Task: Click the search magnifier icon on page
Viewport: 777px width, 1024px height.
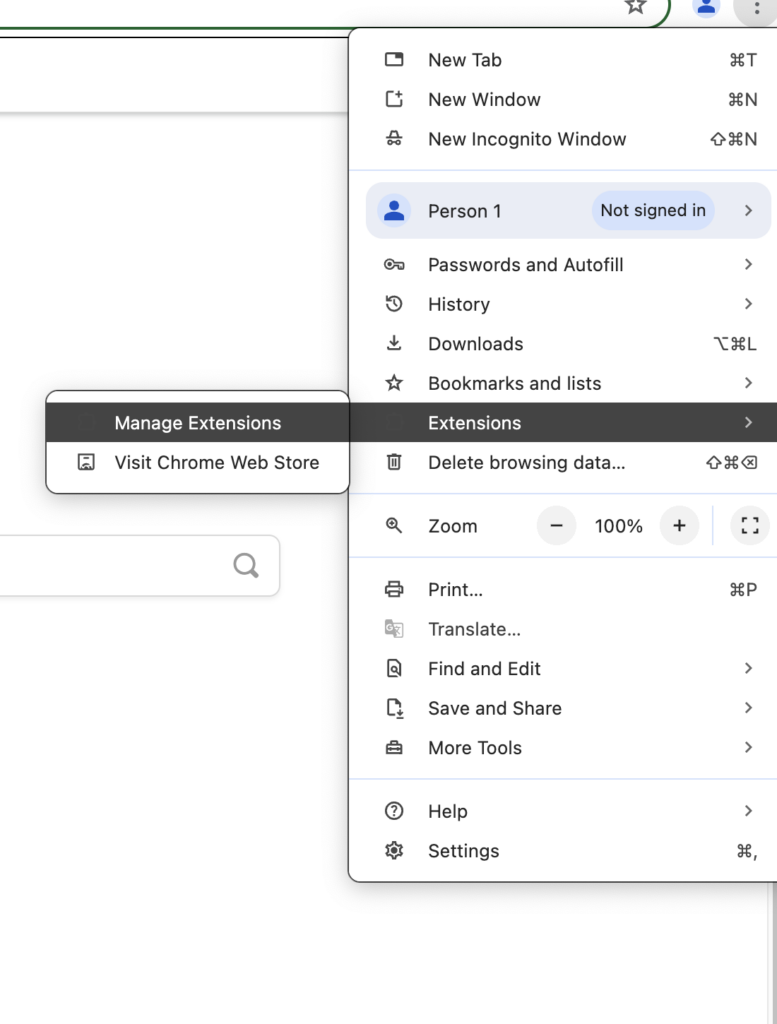Action: tap(246, 566)
